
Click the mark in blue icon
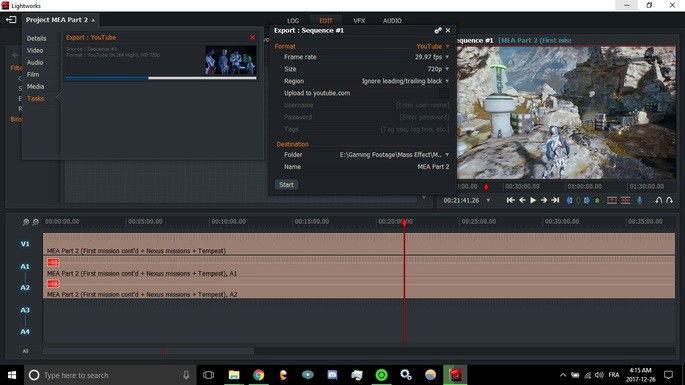click(x=569, y=200)
